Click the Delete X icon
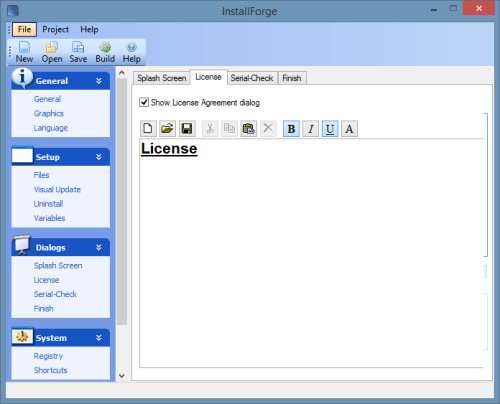Viewport: 500px width, 404px height. [268, 129]
